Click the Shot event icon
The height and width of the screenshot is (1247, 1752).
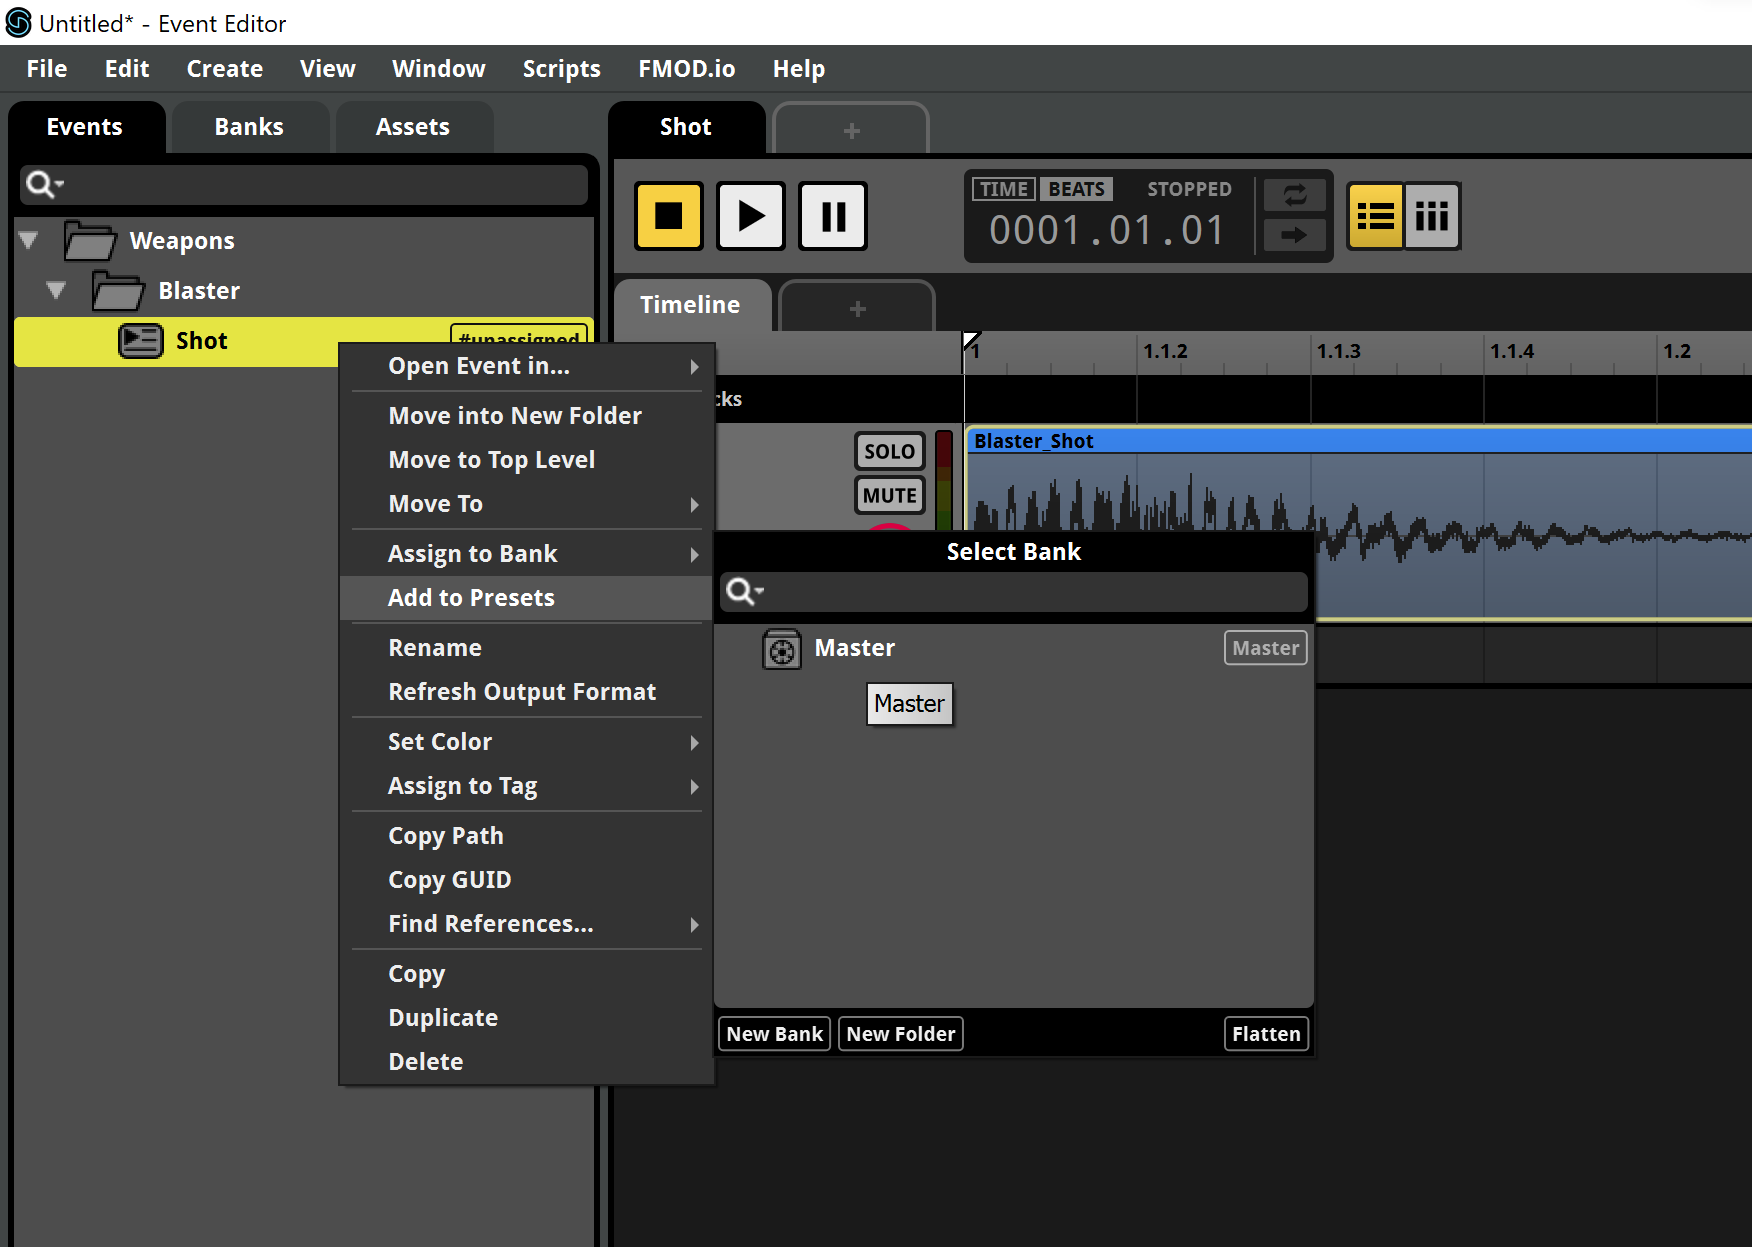tap(141, 341)
